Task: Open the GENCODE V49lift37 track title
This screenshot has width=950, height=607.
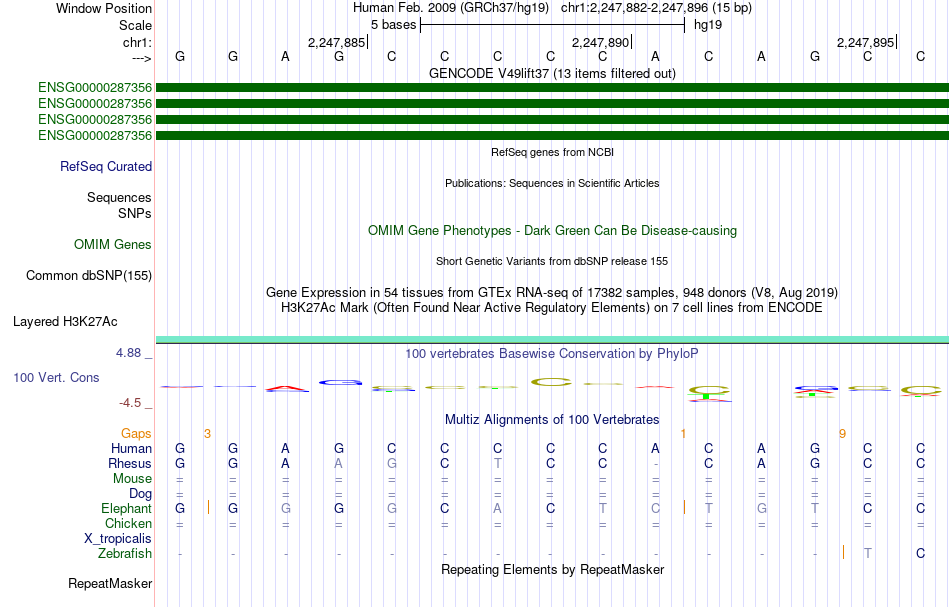Action: 552,73
